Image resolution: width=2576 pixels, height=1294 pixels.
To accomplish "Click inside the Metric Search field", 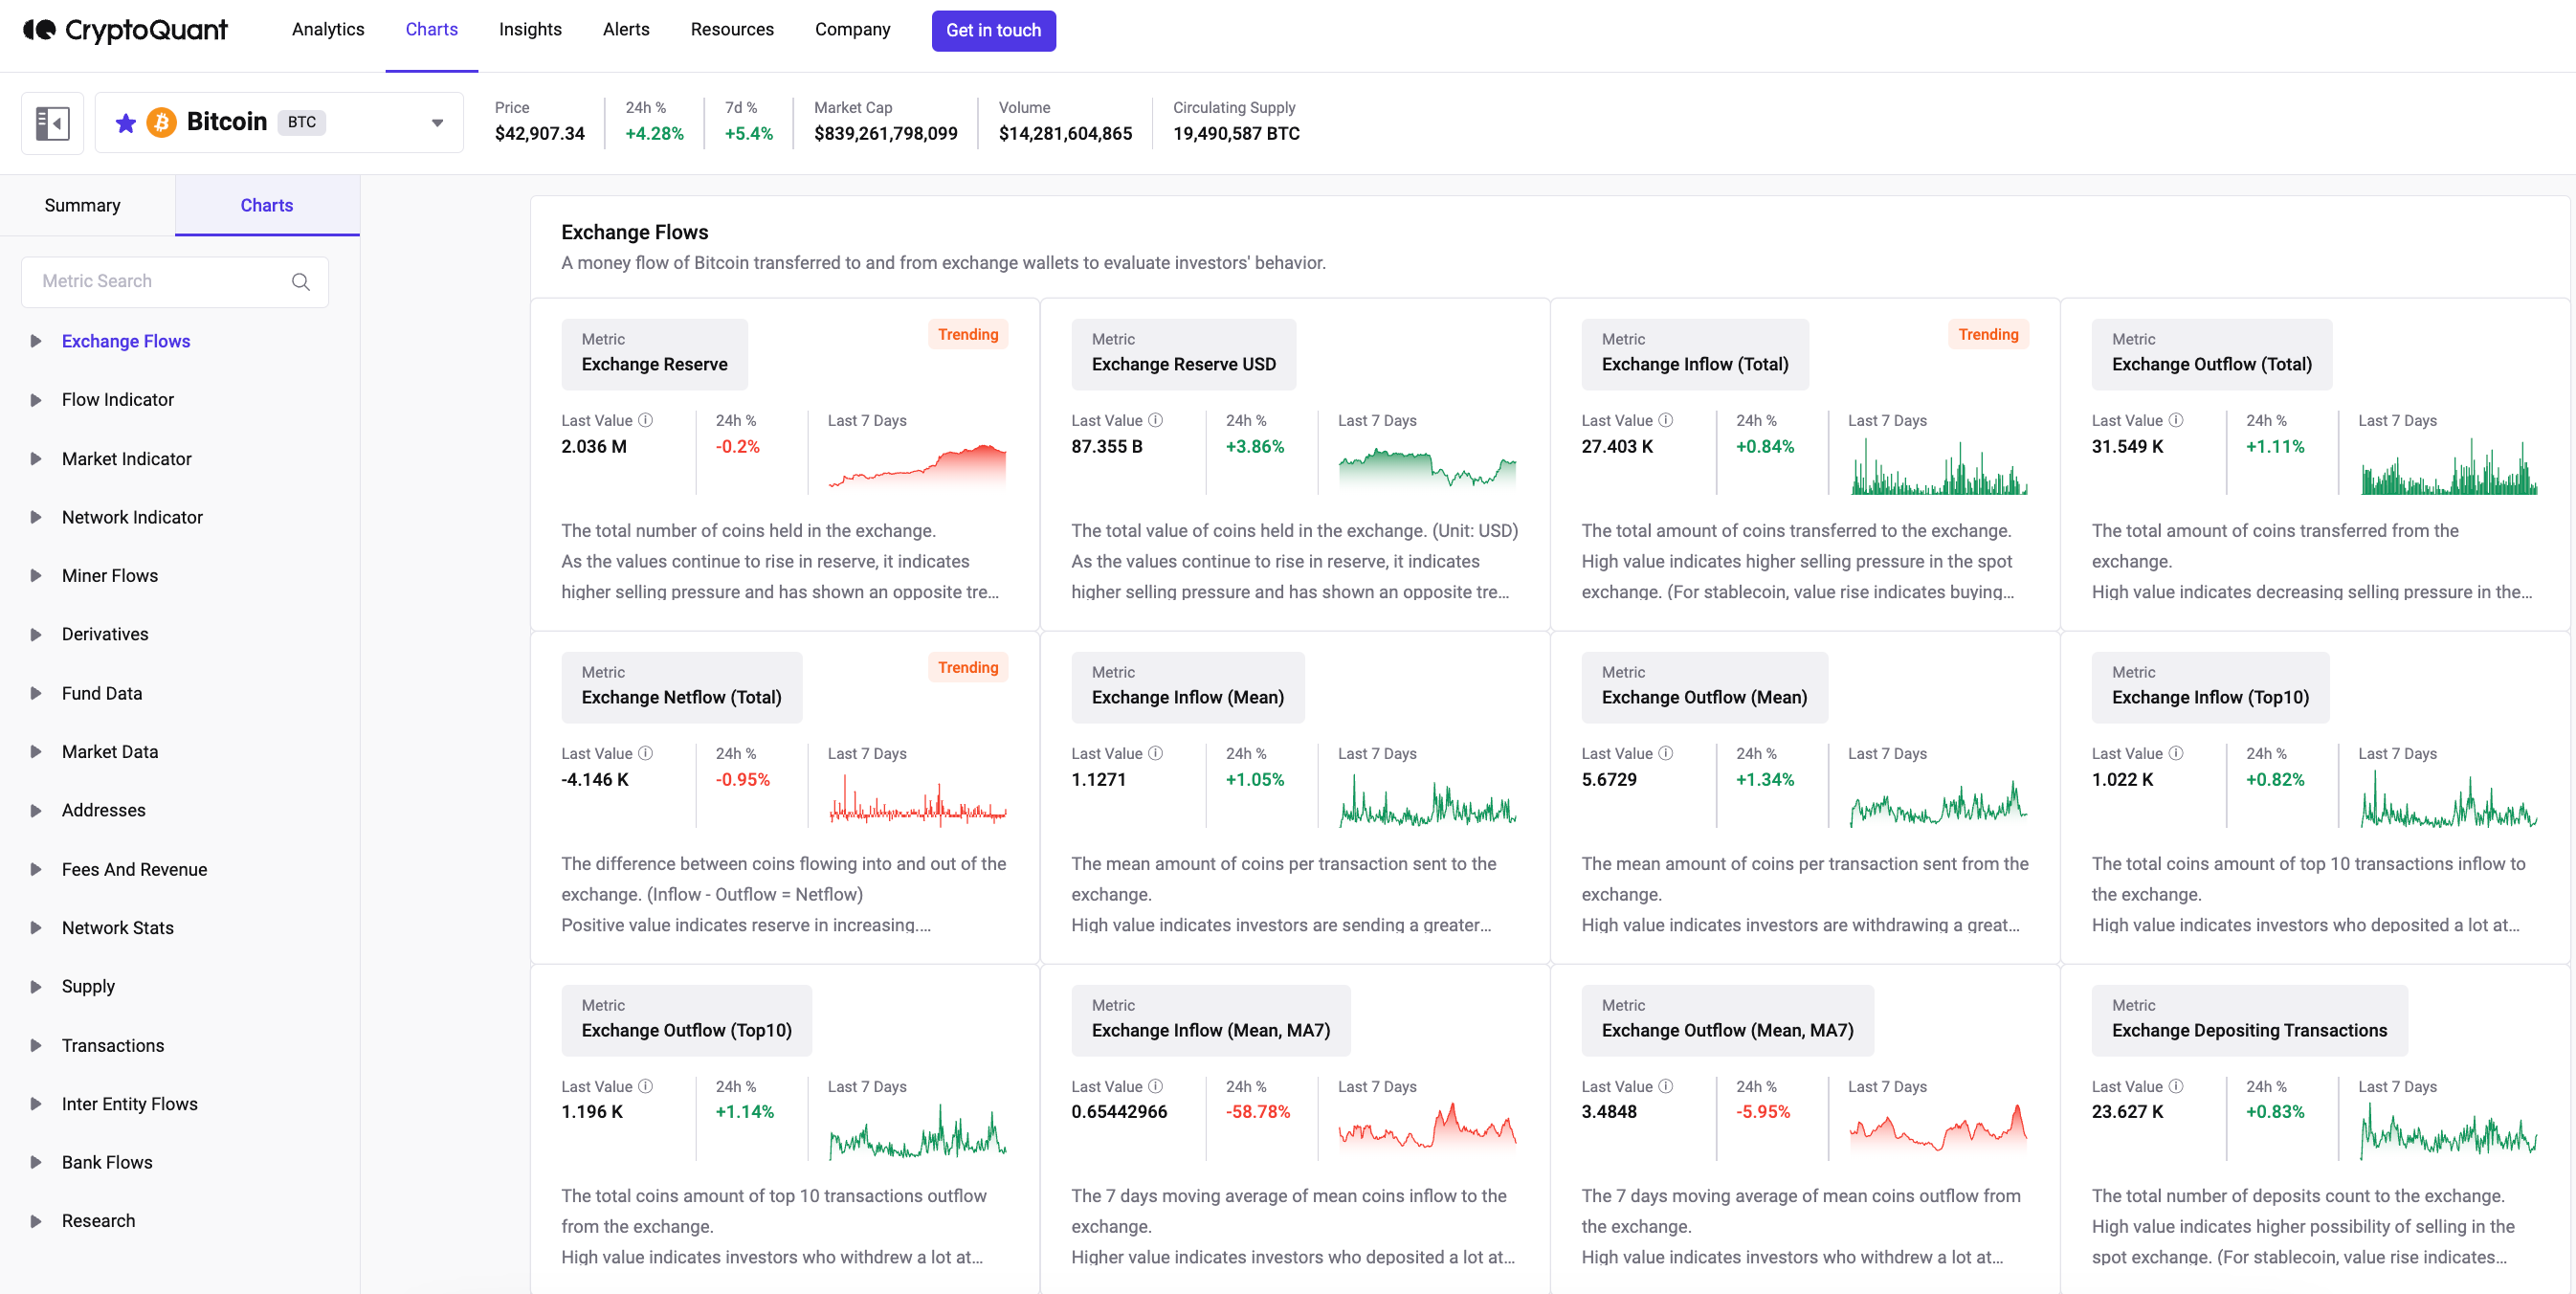I will tap(150, 281).
